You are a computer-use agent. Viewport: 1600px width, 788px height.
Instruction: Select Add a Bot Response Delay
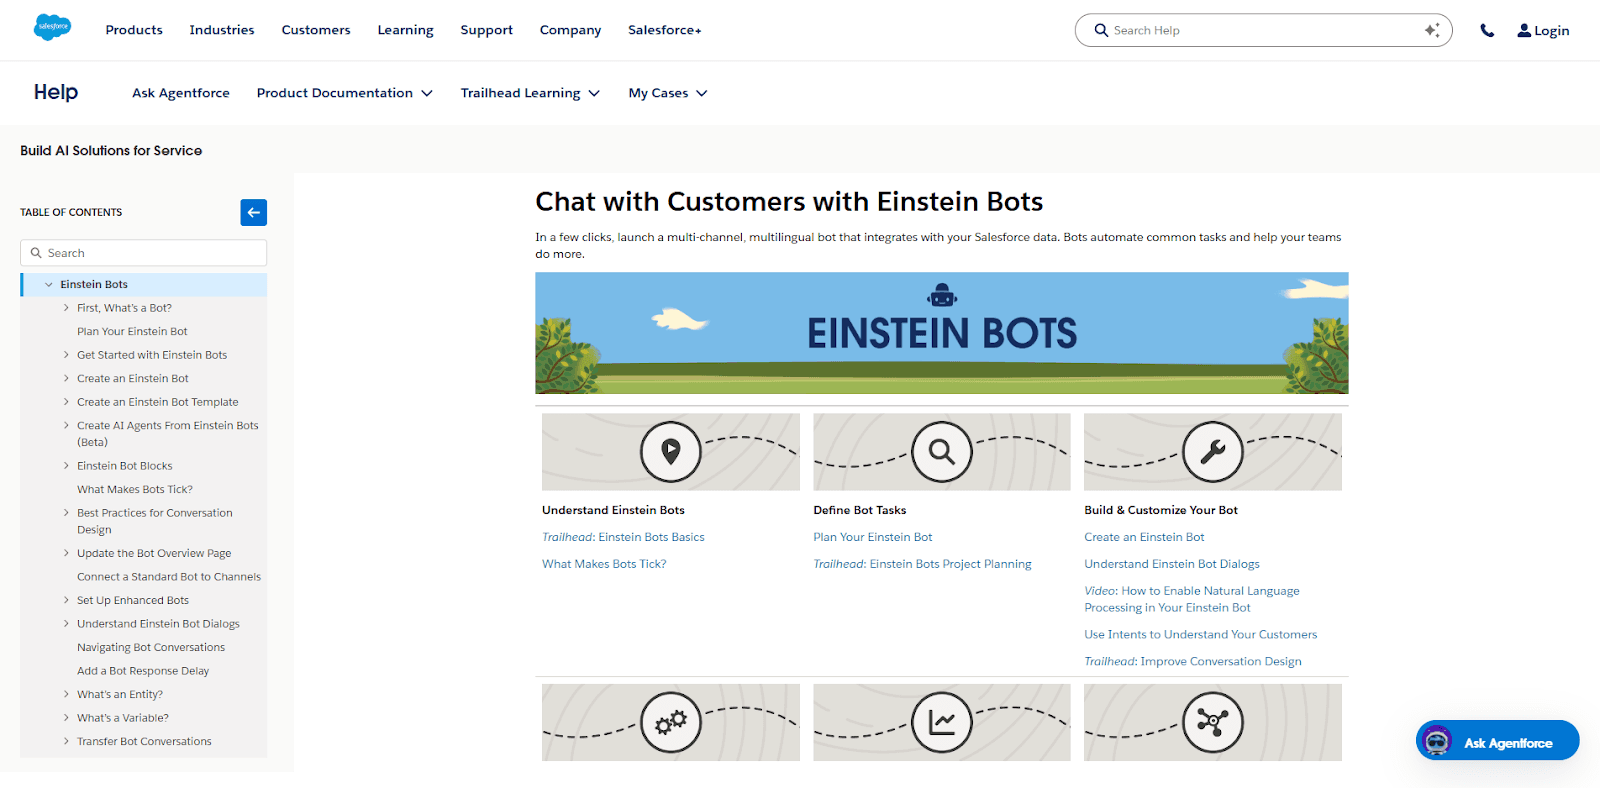143,671
